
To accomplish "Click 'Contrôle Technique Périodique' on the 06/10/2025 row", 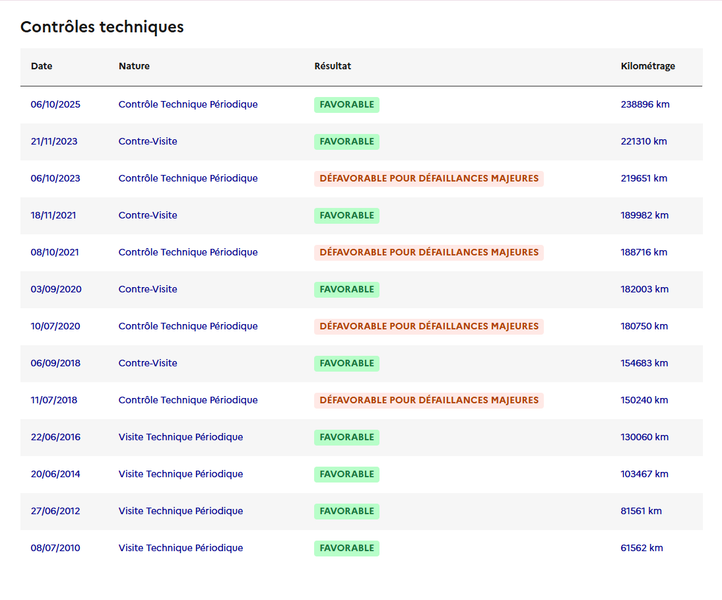I will 188,105.
